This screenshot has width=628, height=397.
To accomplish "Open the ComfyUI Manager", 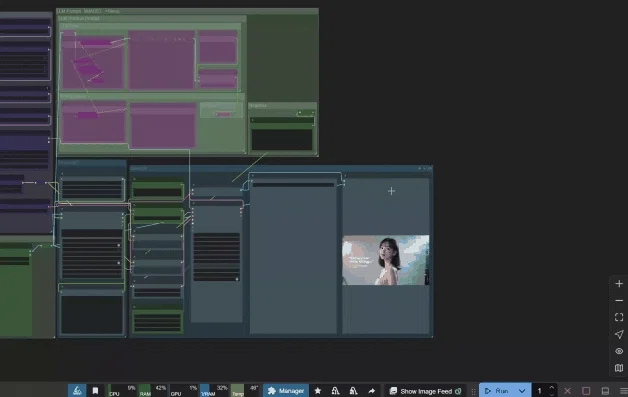I will tap(286, 391).
